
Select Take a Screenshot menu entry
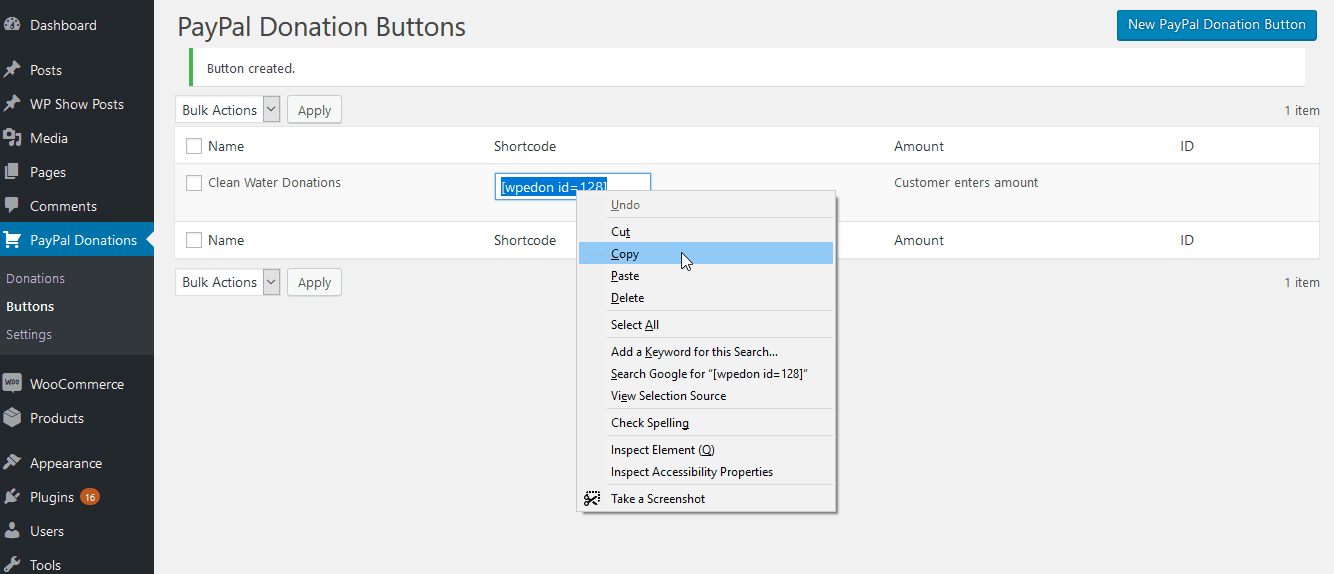point(706,499)
